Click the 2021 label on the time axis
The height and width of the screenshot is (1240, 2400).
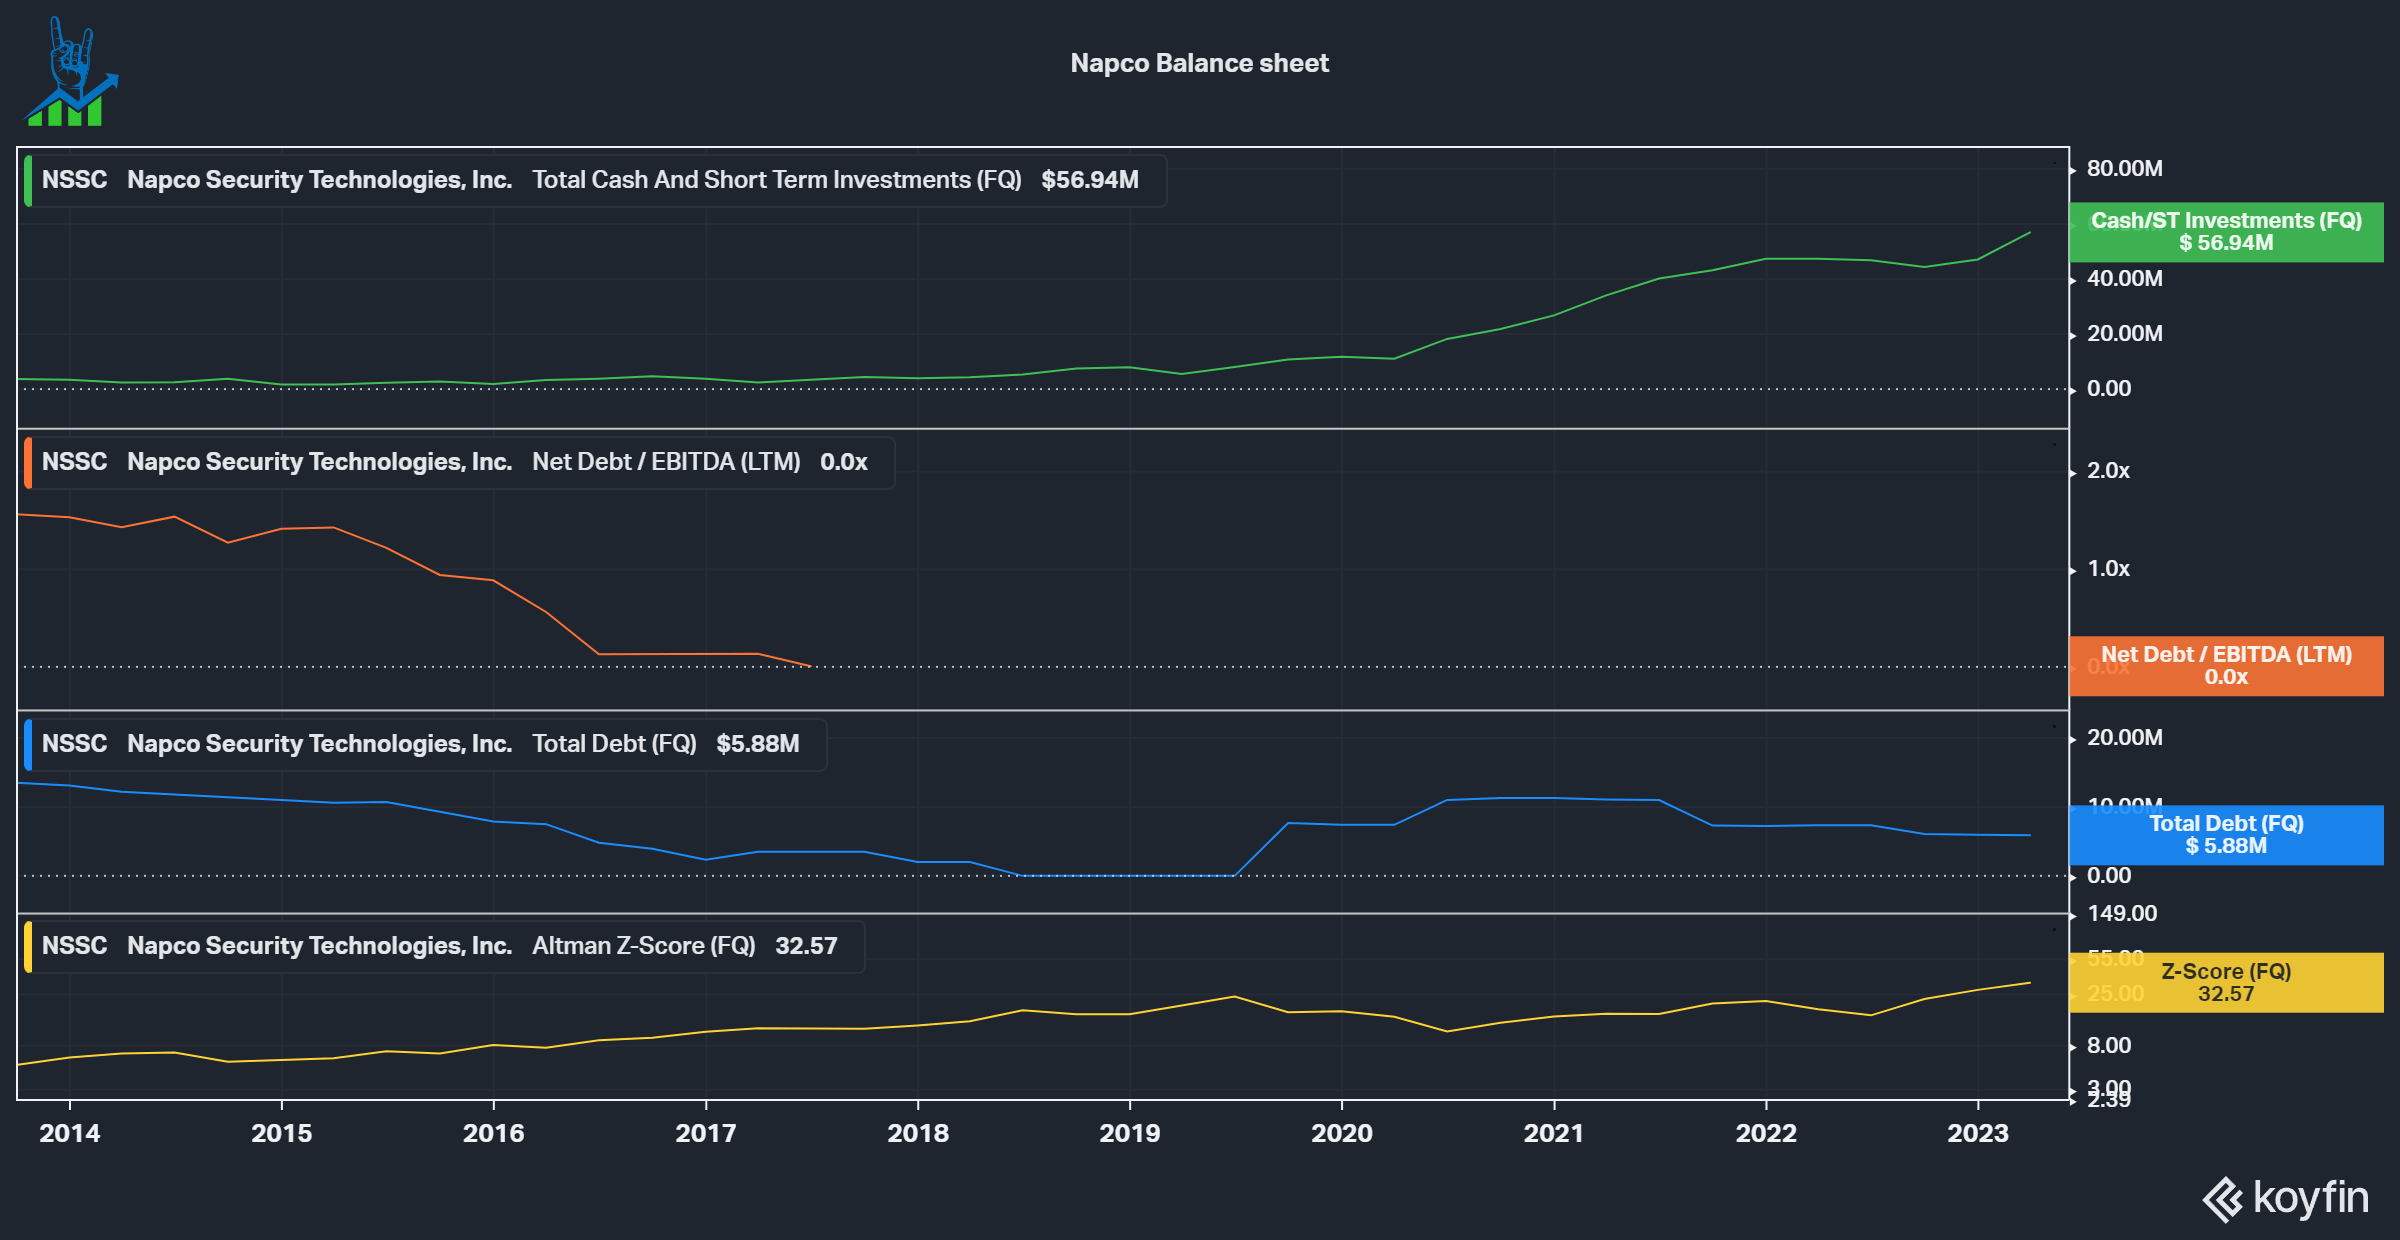point(1554,1133)
